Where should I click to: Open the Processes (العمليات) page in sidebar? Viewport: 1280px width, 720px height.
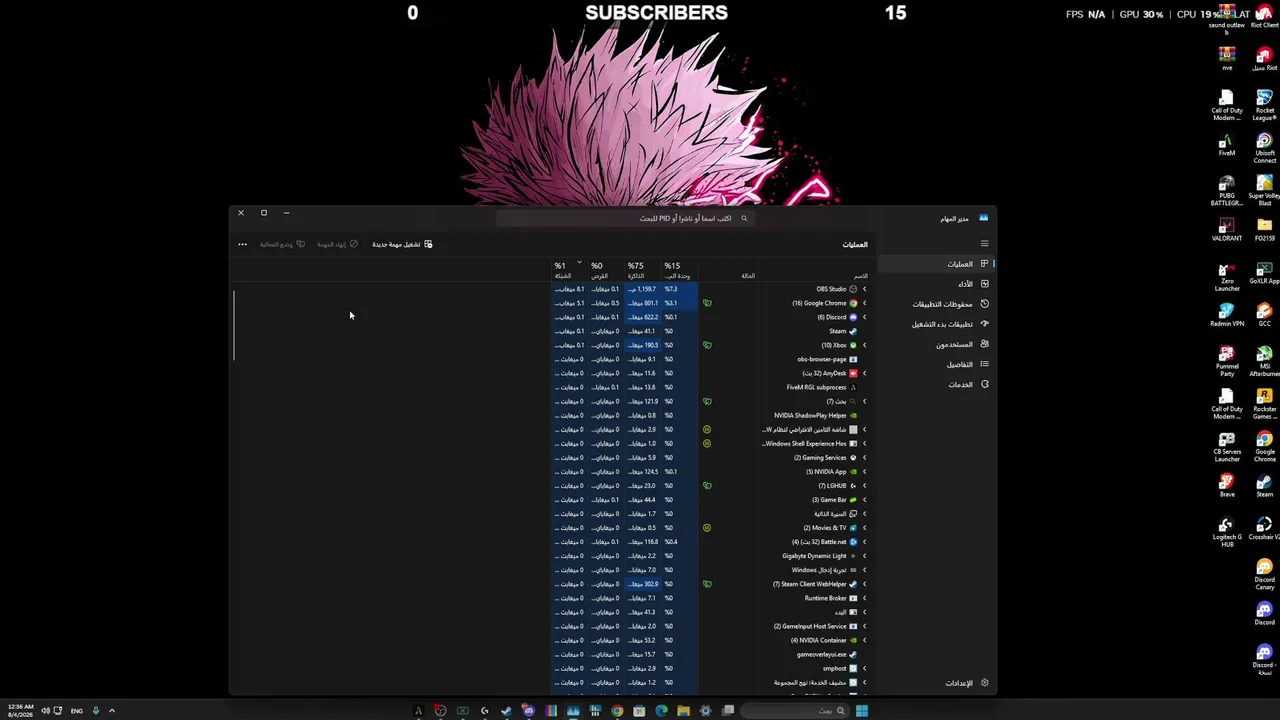click(x=935, y=264)
